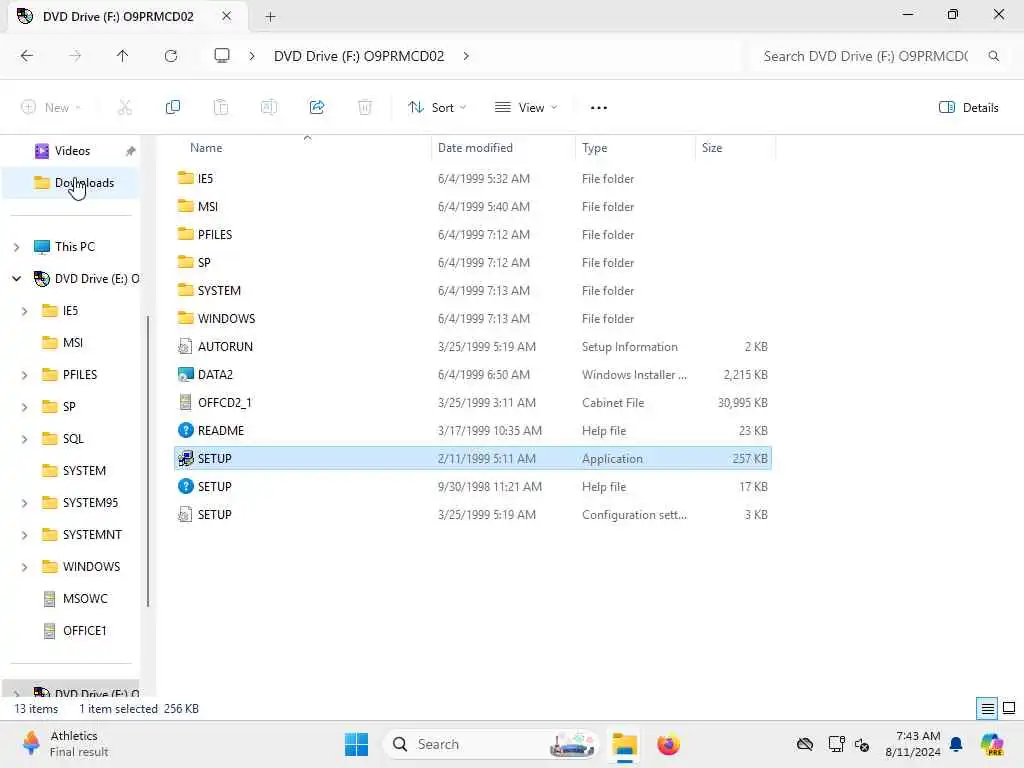
Task: Open the View dropdown
Action: point(526,108)
